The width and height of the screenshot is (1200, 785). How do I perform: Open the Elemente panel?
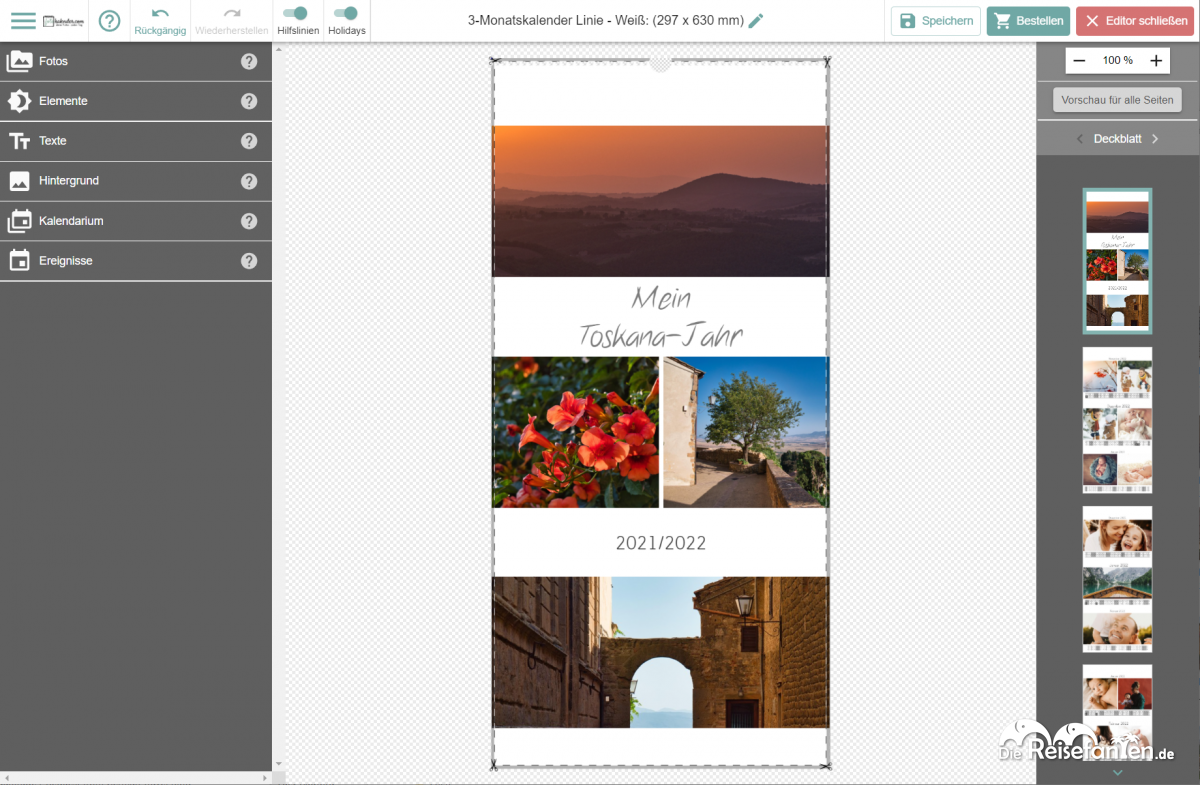pos(63,101)
